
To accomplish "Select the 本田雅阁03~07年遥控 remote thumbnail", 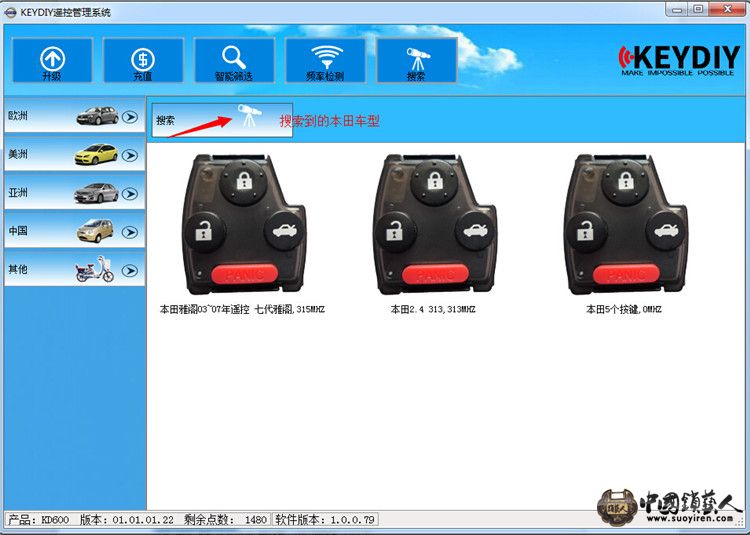I will point(243,224).
